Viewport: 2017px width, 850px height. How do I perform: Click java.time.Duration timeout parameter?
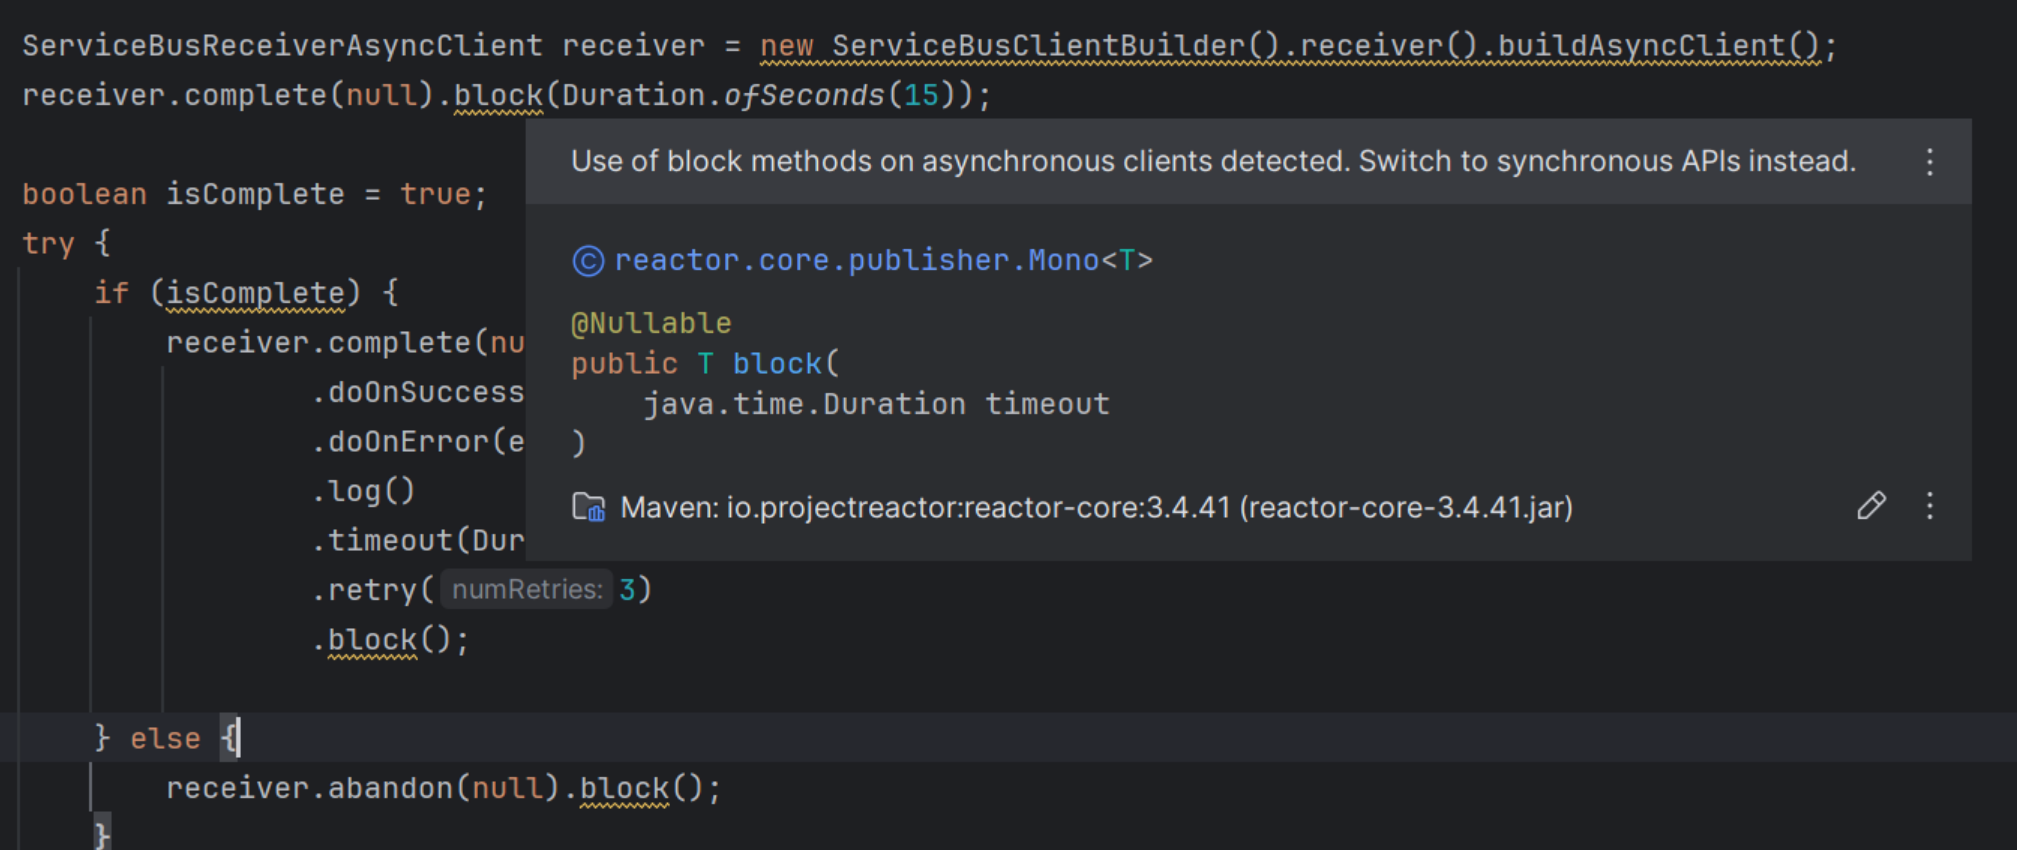(876, 404)
